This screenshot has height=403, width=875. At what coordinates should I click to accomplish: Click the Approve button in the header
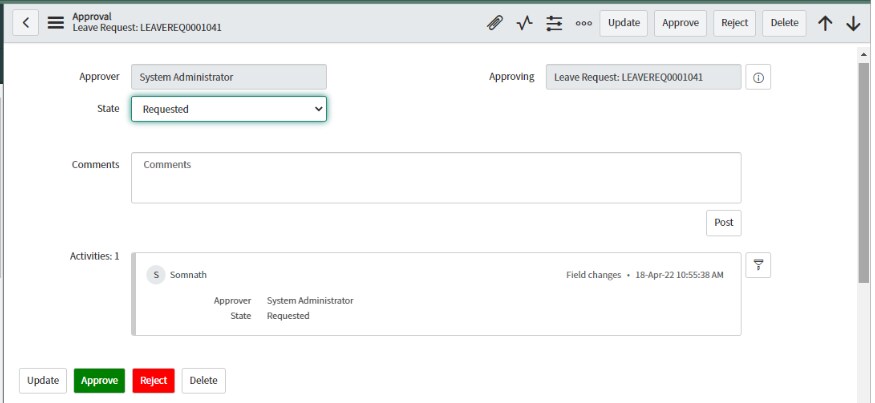680,23
